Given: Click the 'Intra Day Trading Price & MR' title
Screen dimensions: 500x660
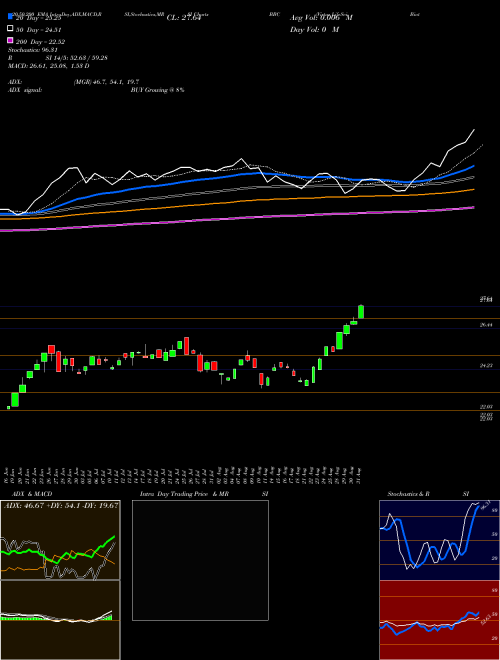Looking at the screenshot, I should [x=184, y=494].
